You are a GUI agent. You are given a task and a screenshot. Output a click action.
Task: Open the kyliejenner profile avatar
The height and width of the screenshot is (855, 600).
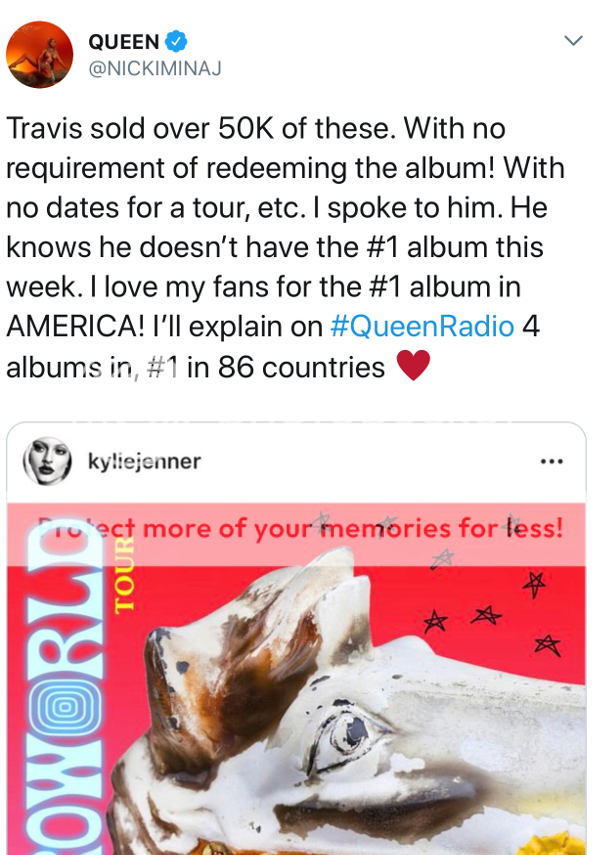click(x=47, y=461)
